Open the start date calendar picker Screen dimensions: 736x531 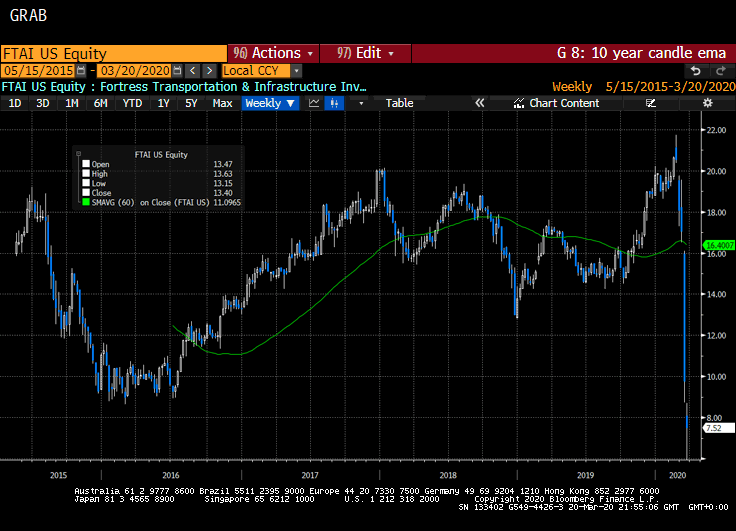tap(80, 71)
